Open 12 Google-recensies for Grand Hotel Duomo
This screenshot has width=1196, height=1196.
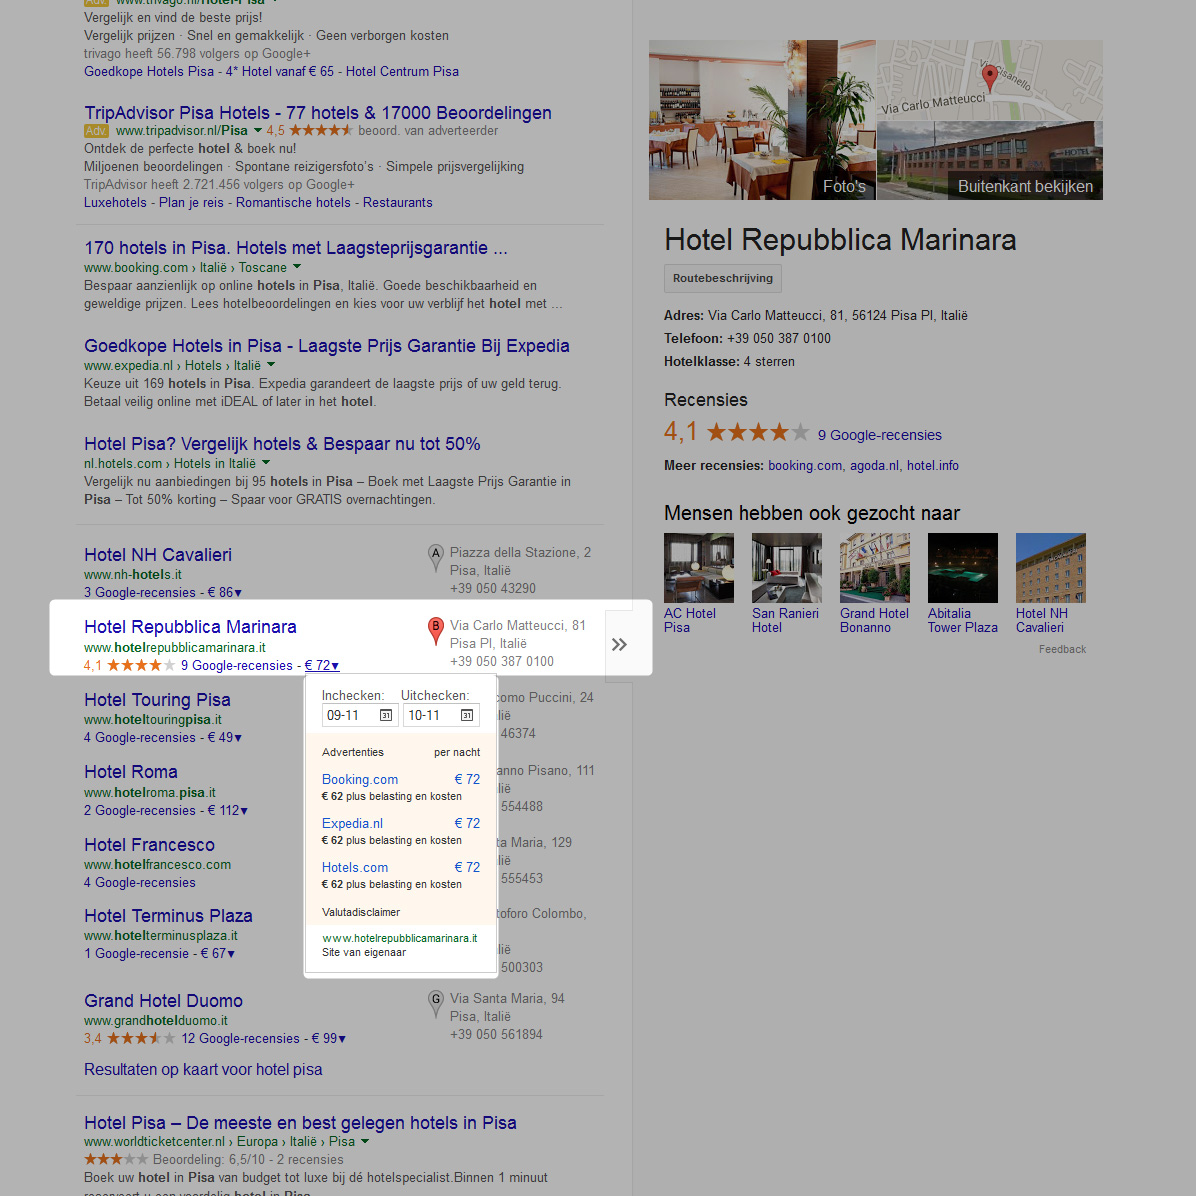coord(240,1038)
